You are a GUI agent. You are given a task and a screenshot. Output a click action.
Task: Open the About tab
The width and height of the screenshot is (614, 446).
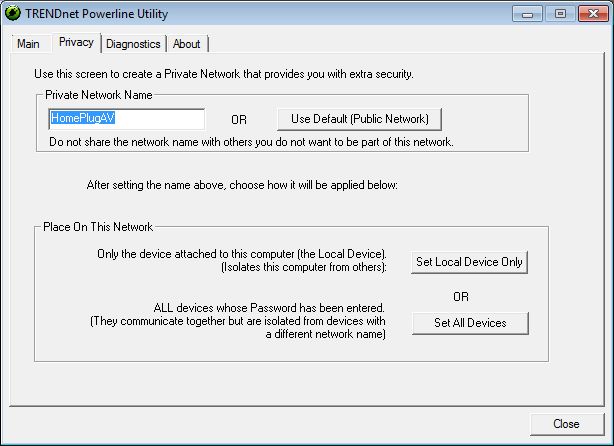click(x=187, y=43)
